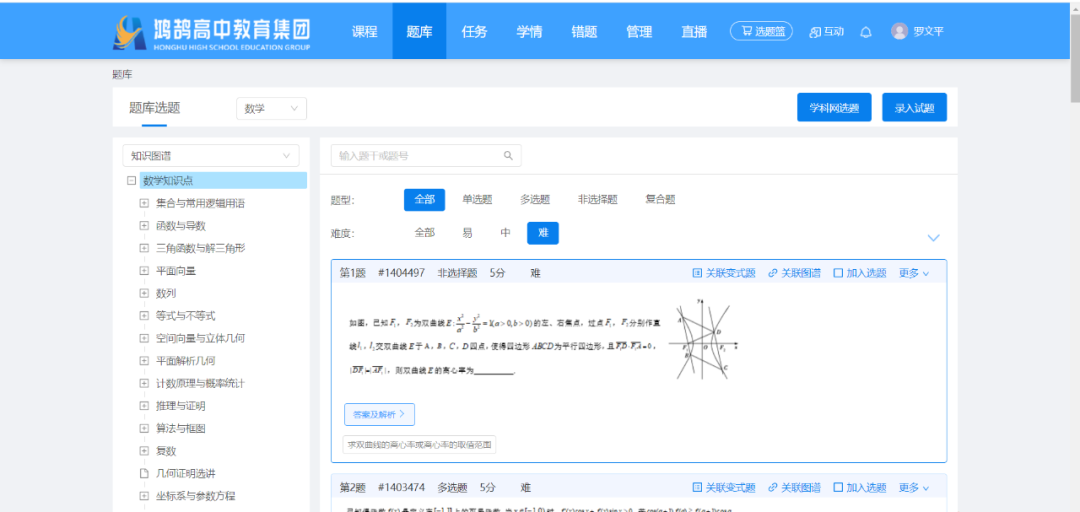Click the 答案及解析 button

pyautogui.click(x=379, y=414)
